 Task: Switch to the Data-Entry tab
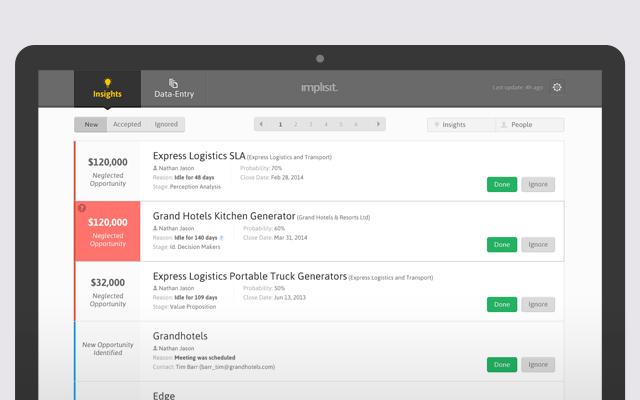pos(174,89)
